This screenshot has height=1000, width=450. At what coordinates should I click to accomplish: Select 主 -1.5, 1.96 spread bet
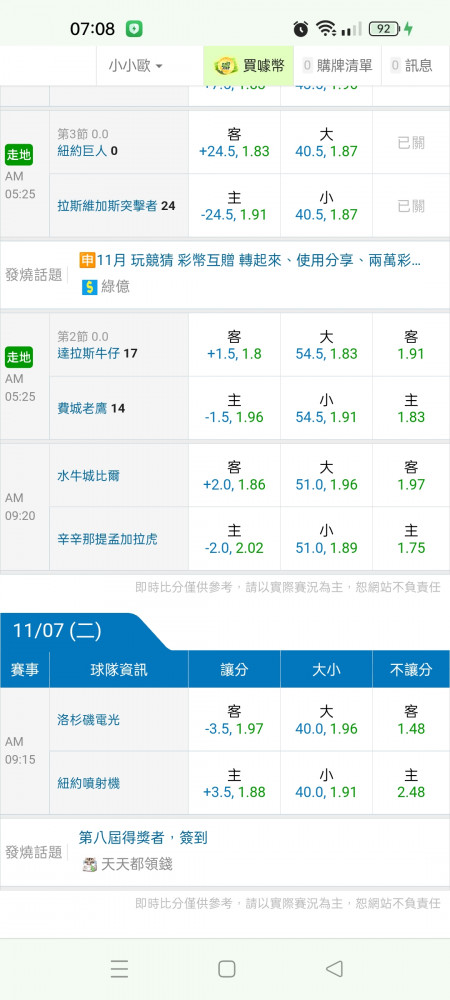click(x=235, y=408)
